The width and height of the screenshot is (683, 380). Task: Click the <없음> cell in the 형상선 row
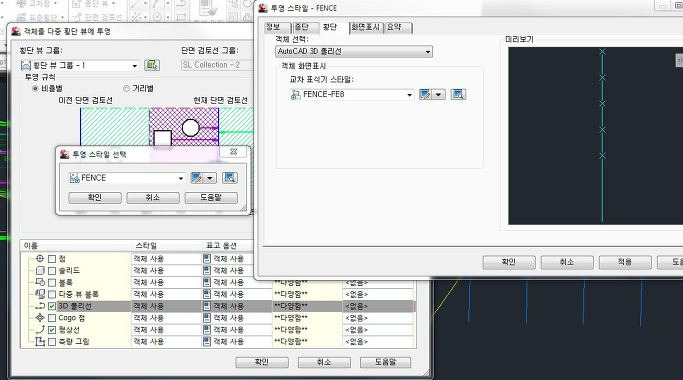tap(378, 330)
